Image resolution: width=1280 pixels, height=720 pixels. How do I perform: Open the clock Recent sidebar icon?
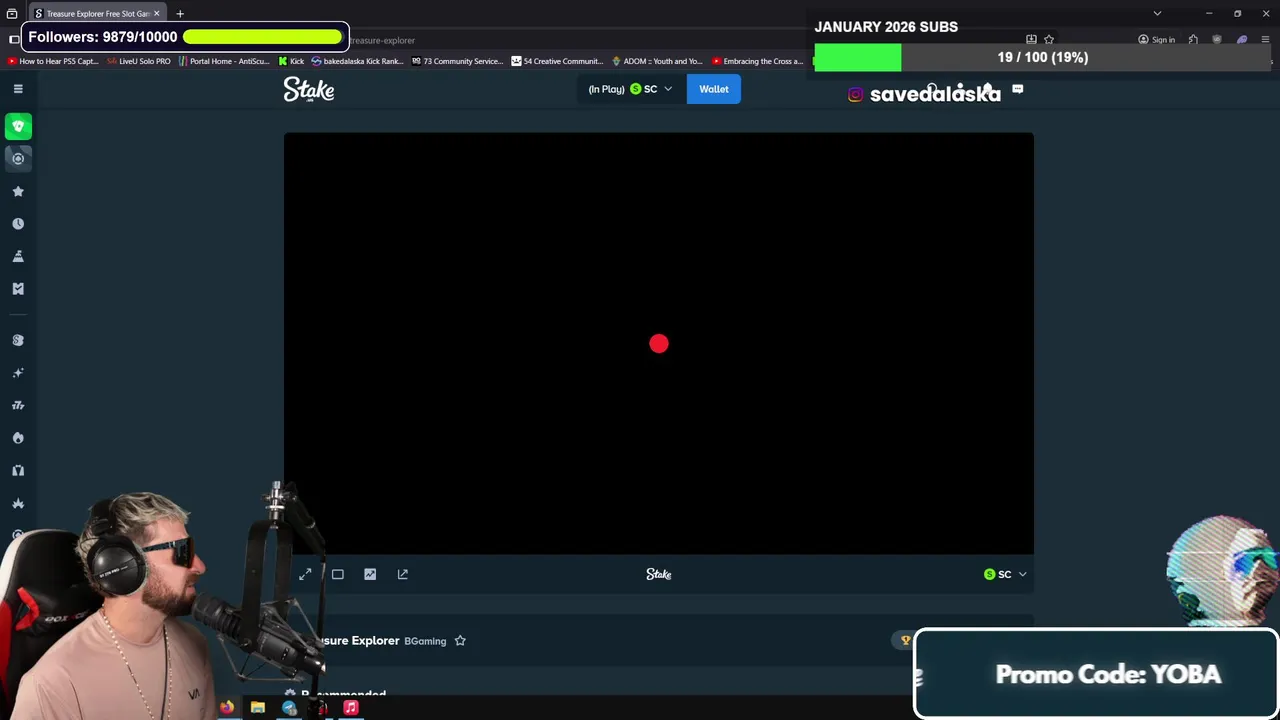(18, 224)
